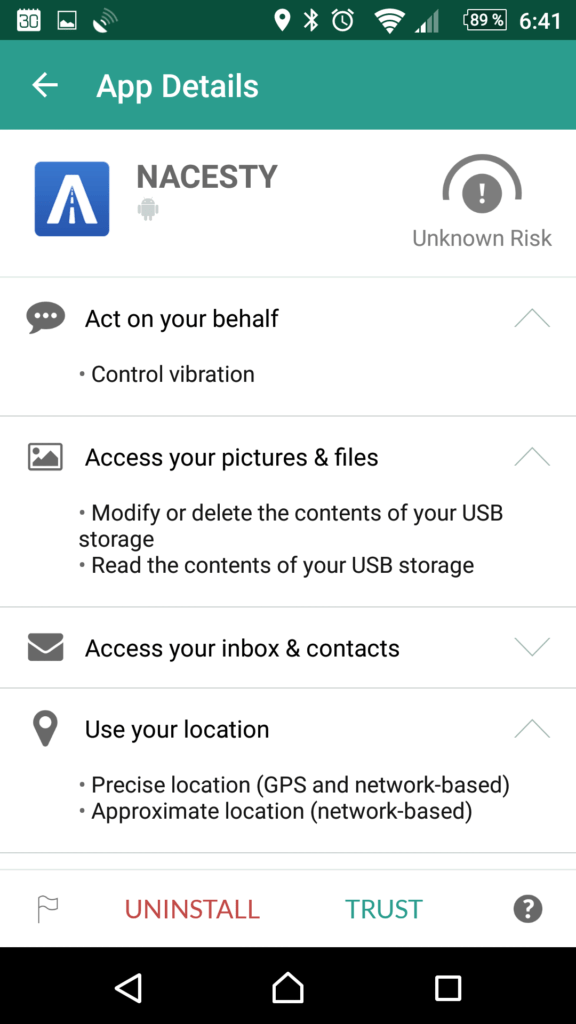This screenshot has height=1024, width=576.
Task: Tap the Unknown Risk gauge icon
Action: point(482,188)
